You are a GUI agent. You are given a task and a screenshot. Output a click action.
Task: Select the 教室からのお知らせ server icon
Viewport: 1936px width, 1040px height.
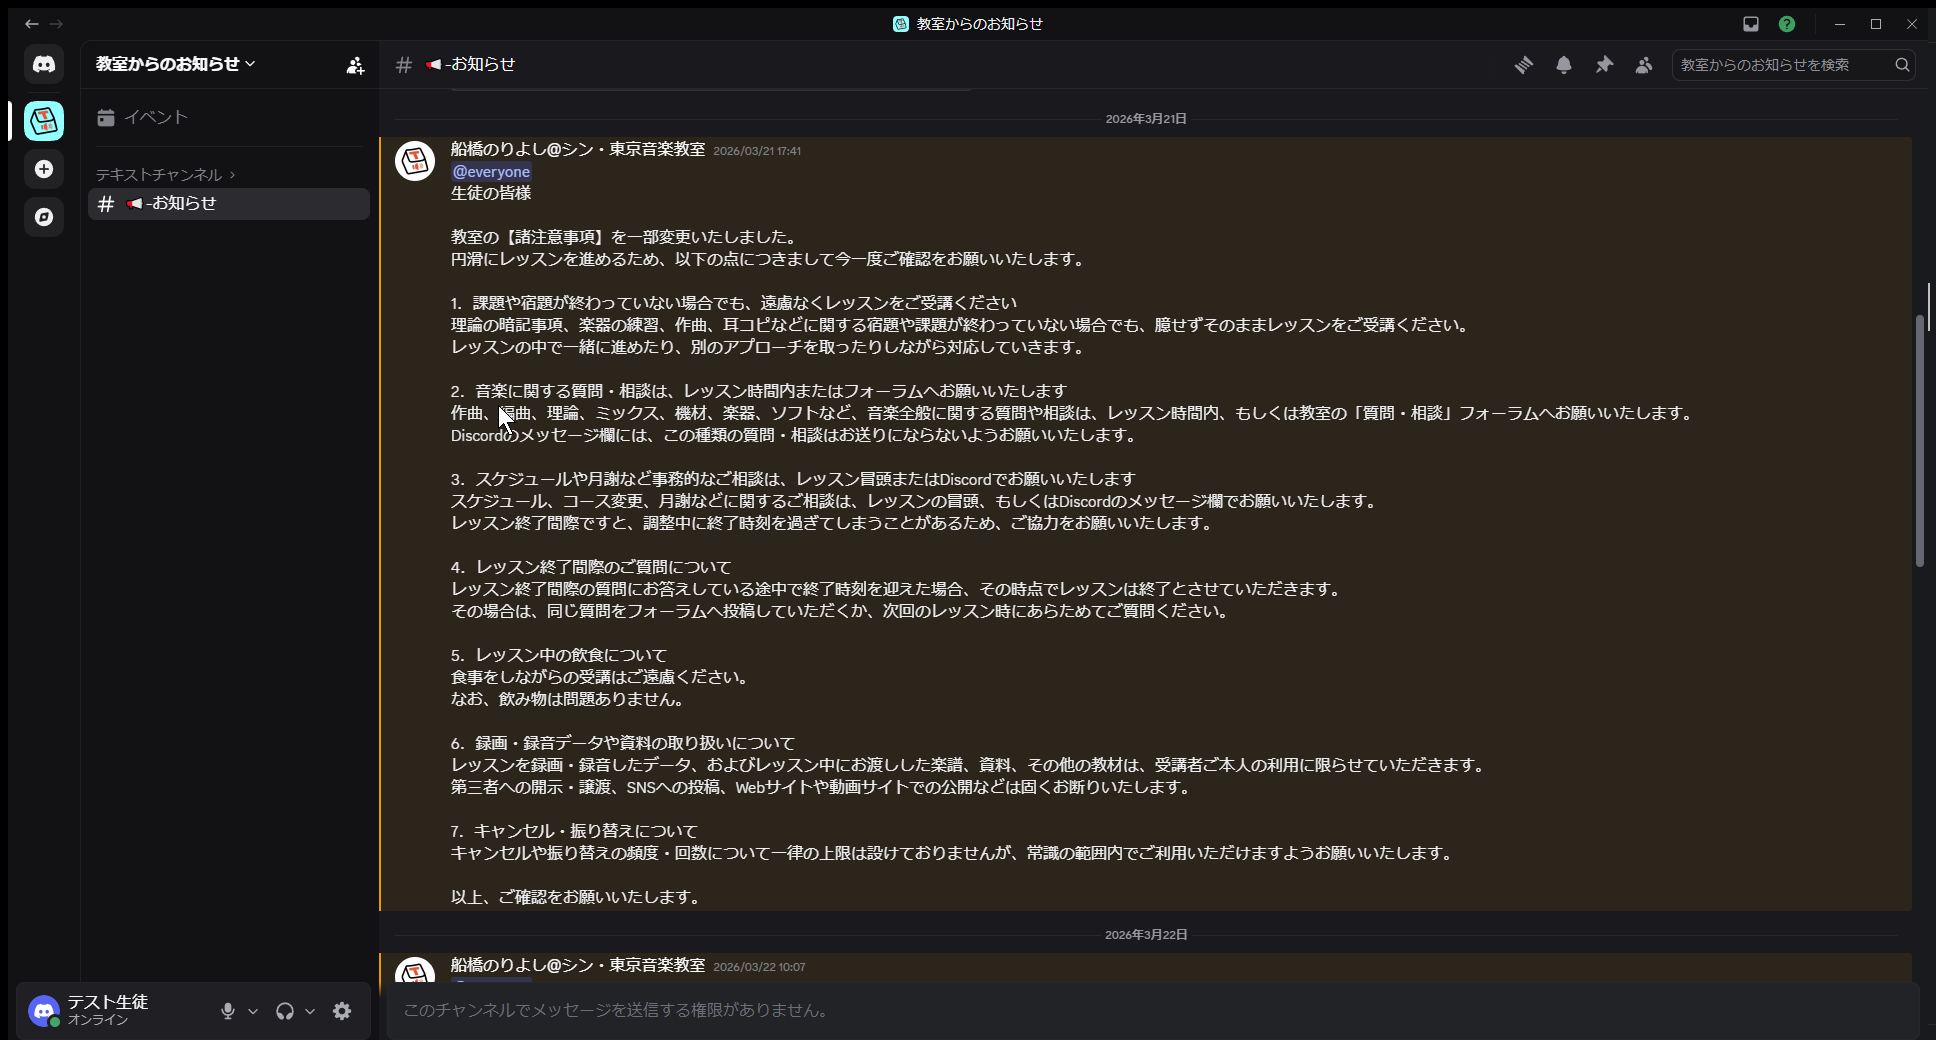pos(44,121)
